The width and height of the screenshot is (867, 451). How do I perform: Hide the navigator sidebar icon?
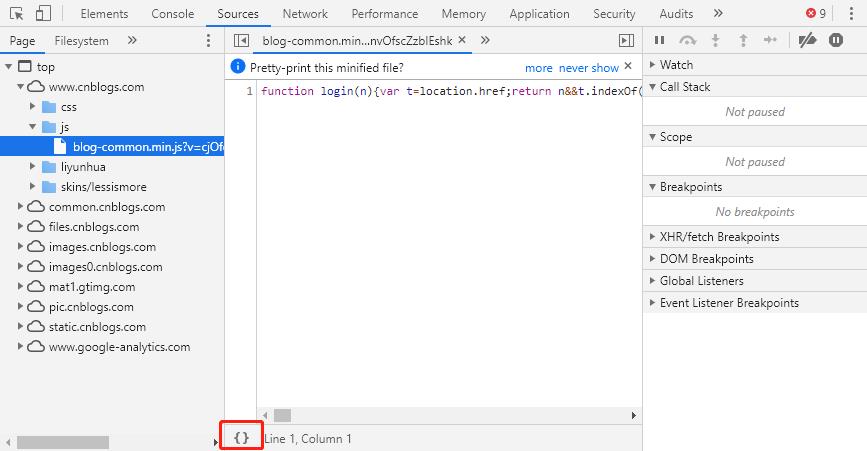pyautogui.click(x=241, y=40)
